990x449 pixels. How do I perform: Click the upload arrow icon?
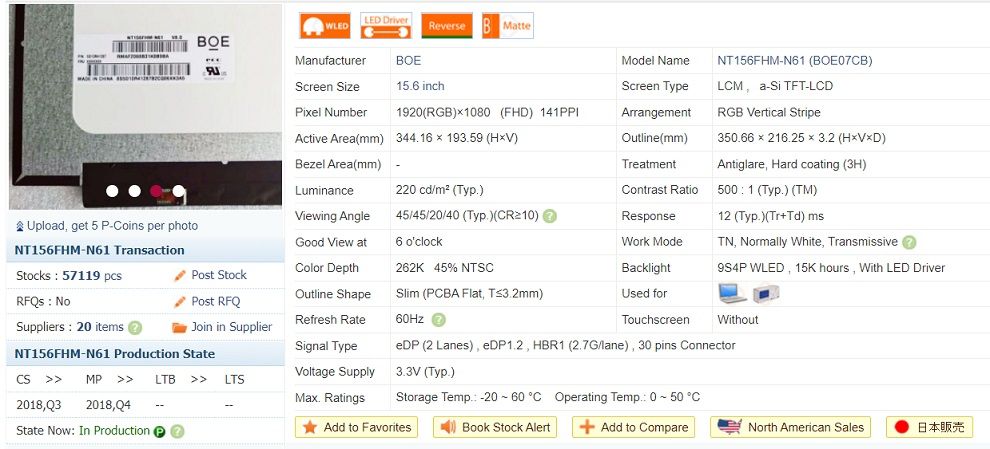pyautogui.click(x=19, y=226)
